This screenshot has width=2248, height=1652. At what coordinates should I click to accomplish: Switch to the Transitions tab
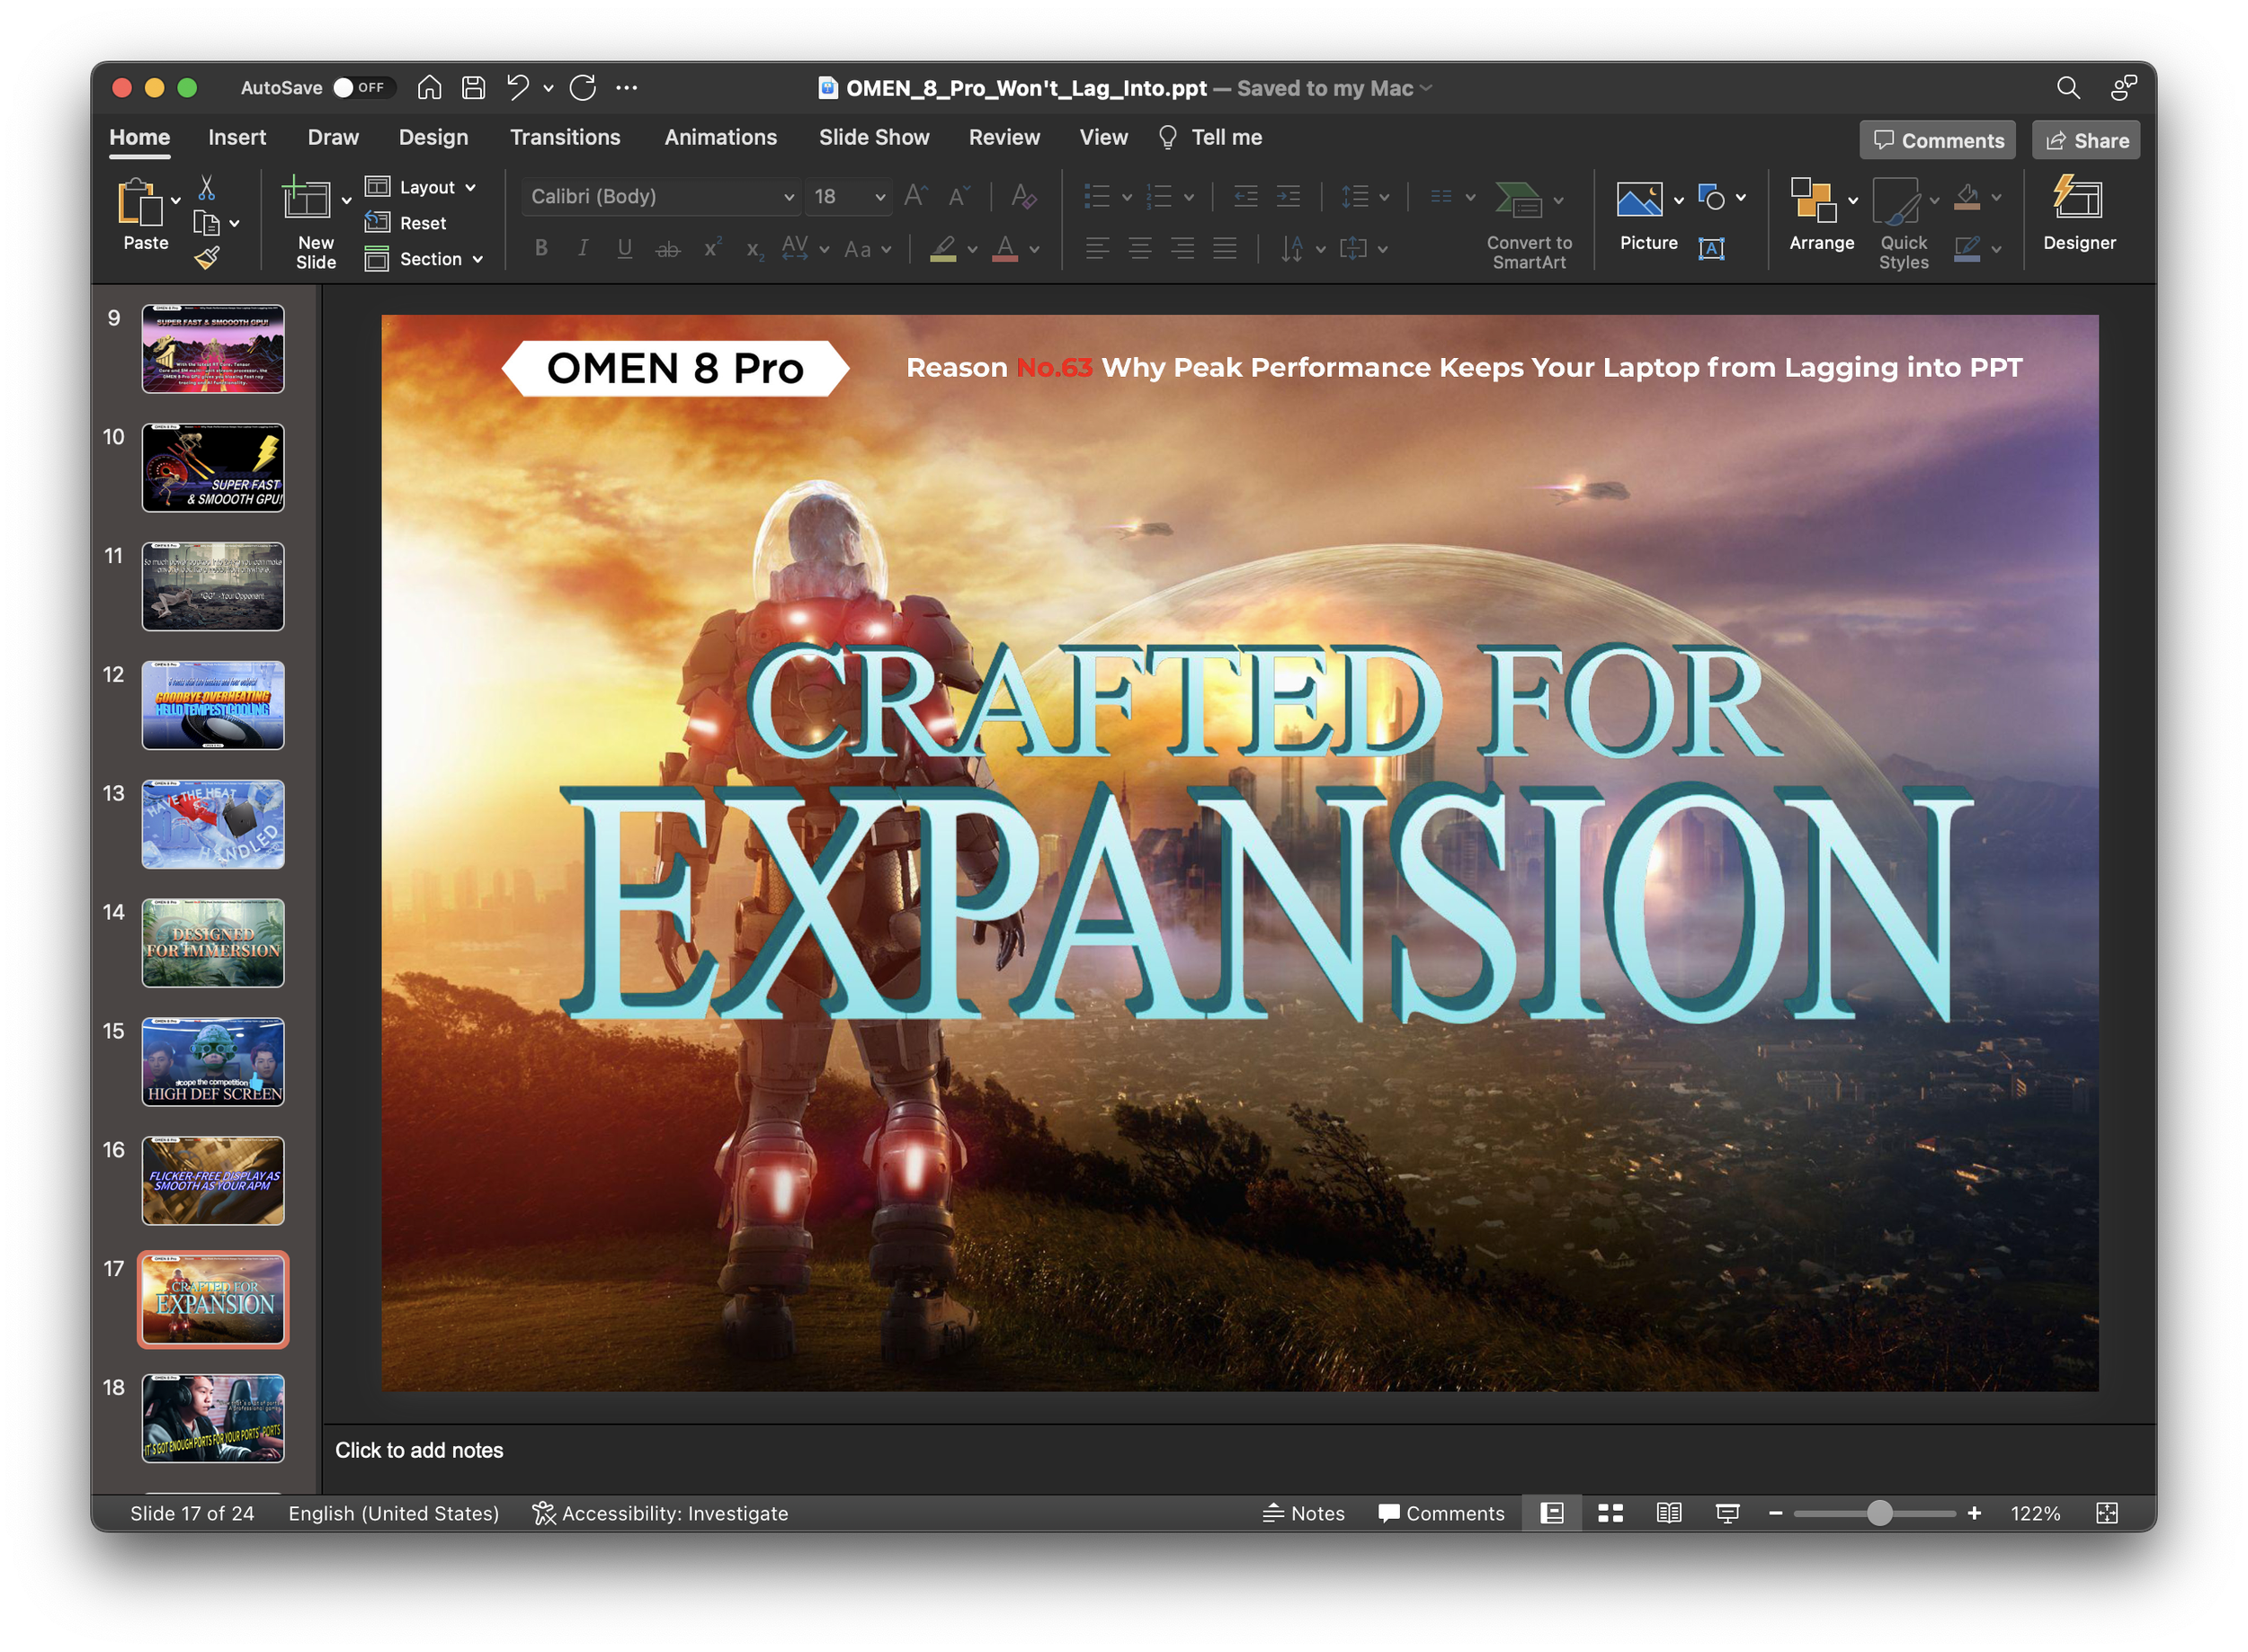(x=565, y=137)
